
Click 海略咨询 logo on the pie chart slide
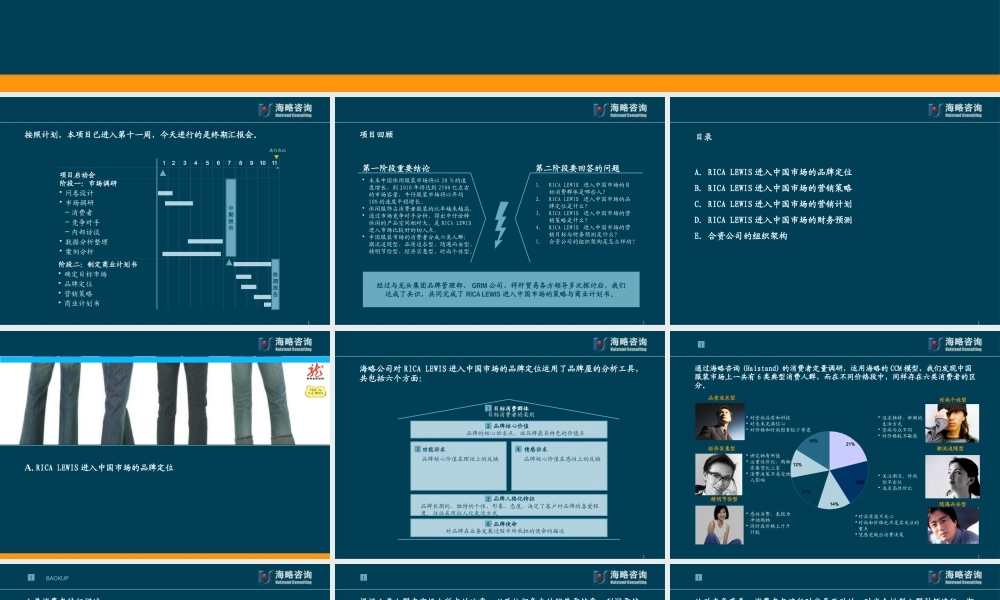tap(955, 344)
